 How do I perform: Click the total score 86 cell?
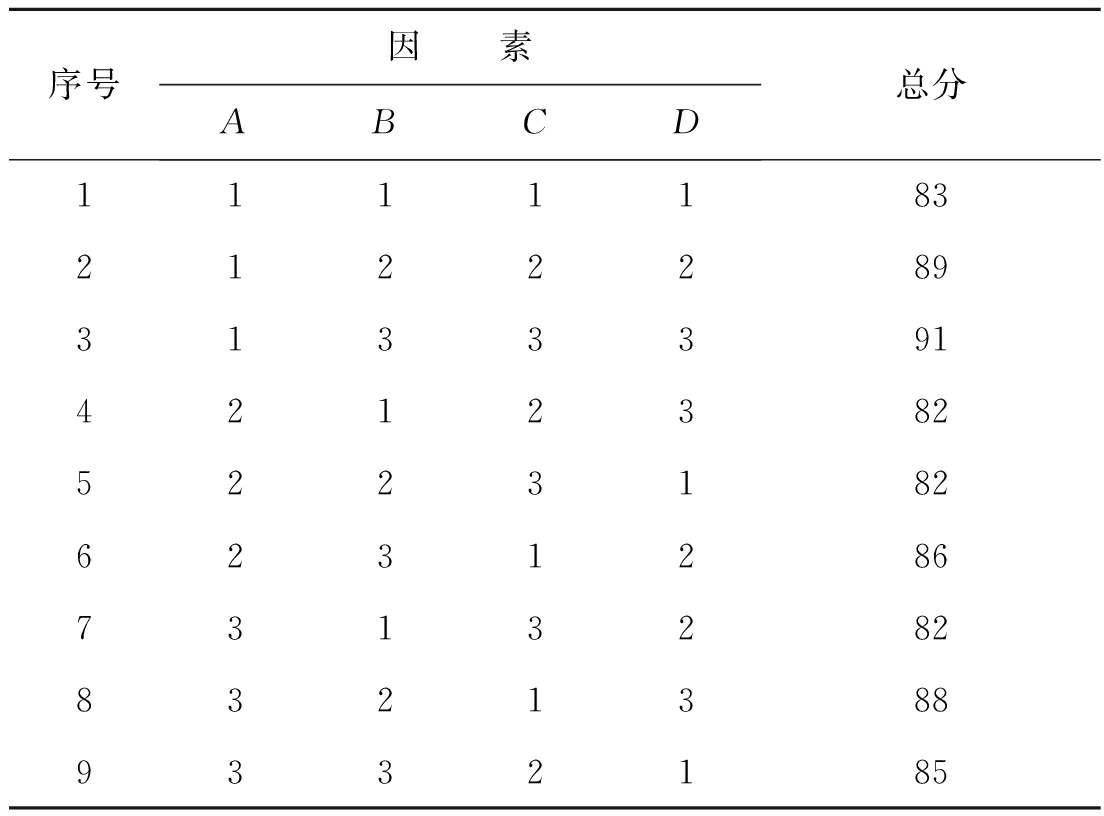pyautogui.click(x=930, y=557)
